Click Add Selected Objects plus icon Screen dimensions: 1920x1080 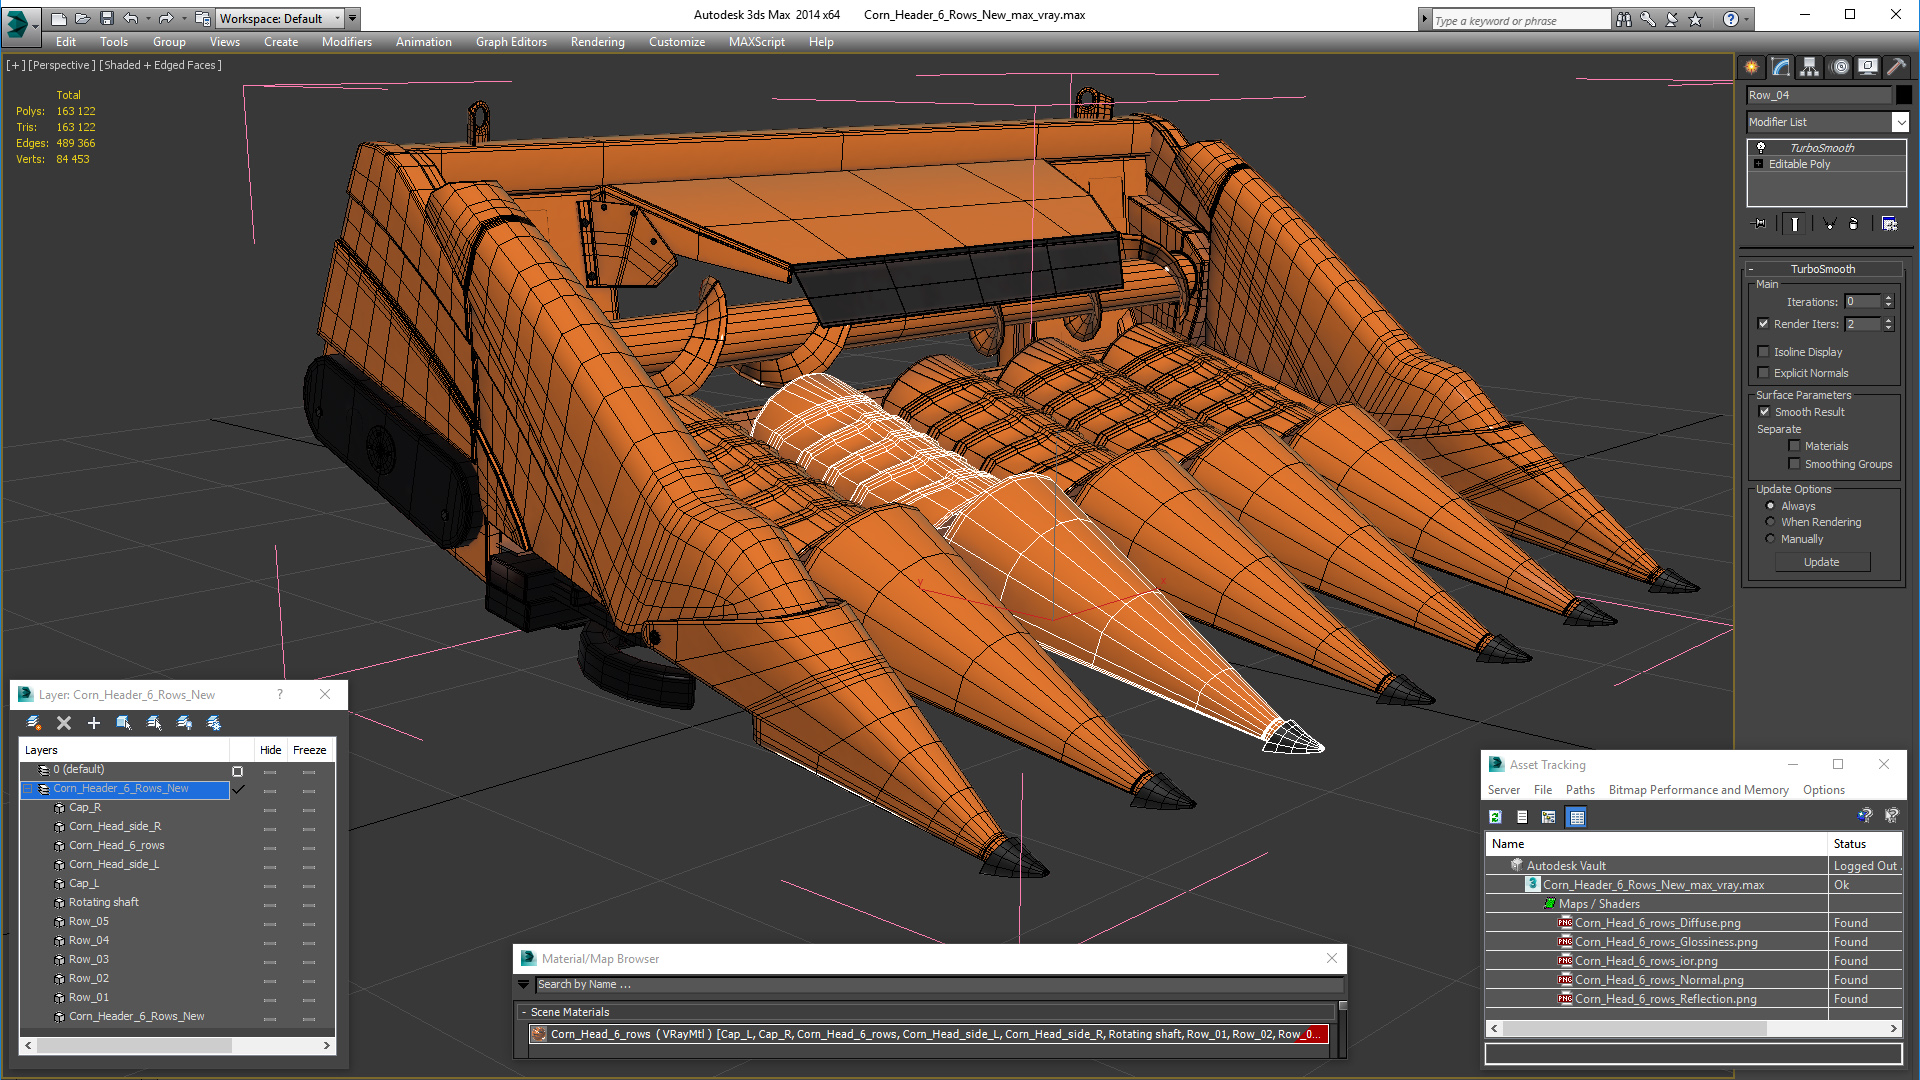pos(94,723)
